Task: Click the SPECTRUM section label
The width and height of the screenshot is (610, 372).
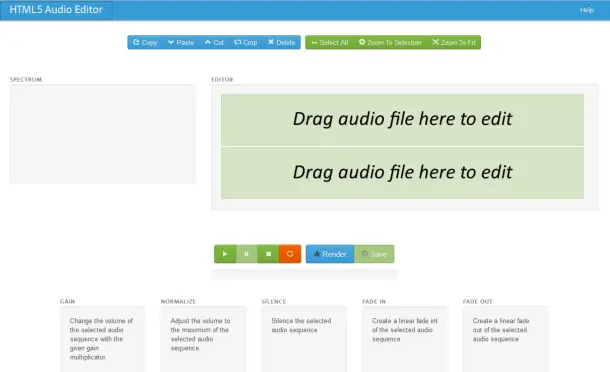Action: pos(26,79)
